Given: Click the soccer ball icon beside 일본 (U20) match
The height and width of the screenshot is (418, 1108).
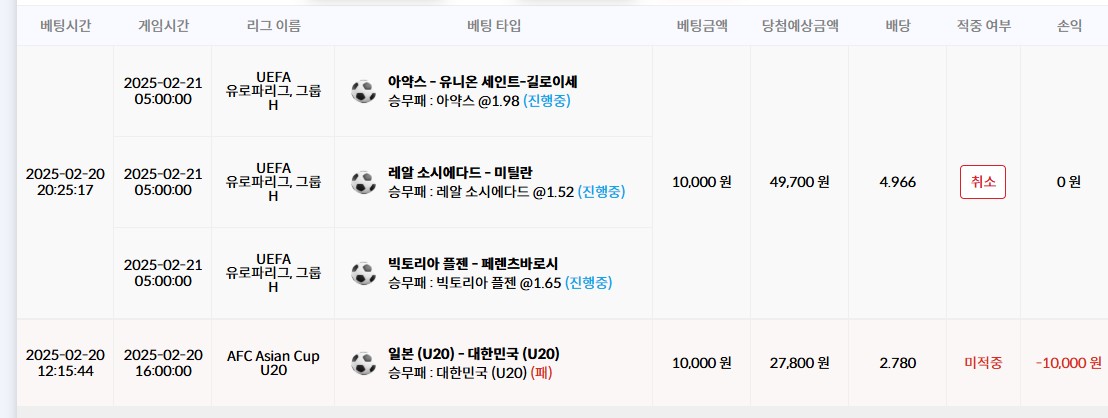Looking at the screenshot, I should pyautogui.click(x=363, y=363).
